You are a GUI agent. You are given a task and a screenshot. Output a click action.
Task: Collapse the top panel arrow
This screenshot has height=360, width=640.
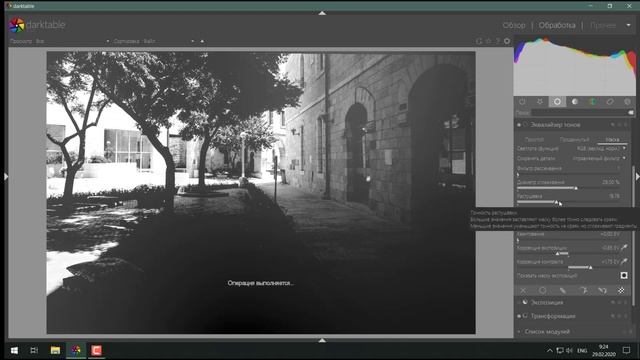point(322,13)
